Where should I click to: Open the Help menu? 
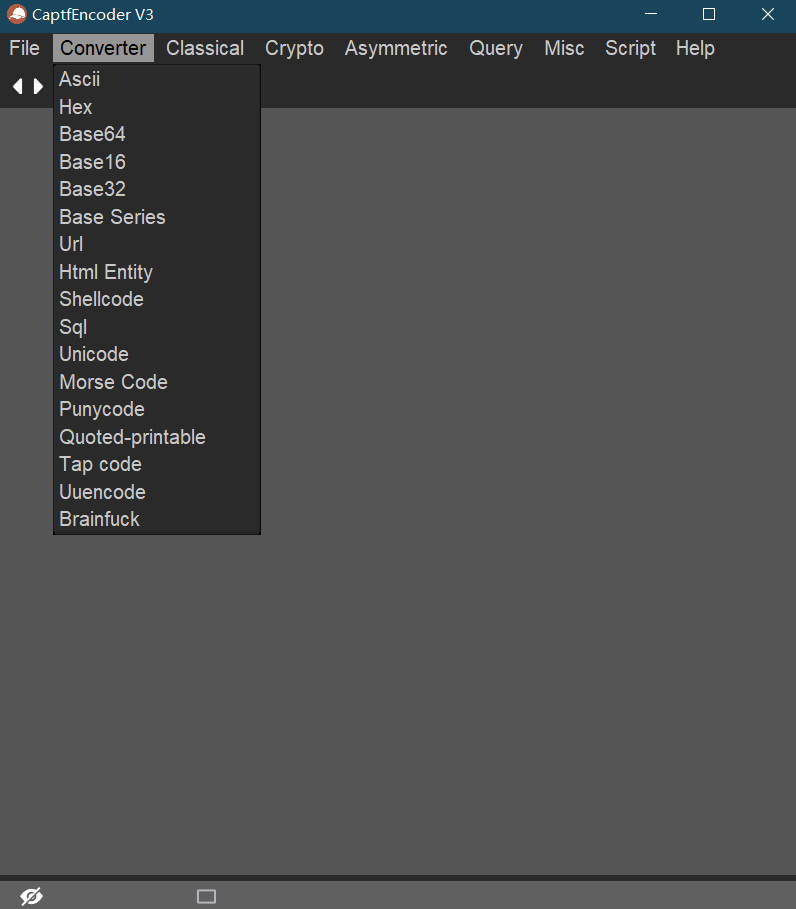[695, 48]
